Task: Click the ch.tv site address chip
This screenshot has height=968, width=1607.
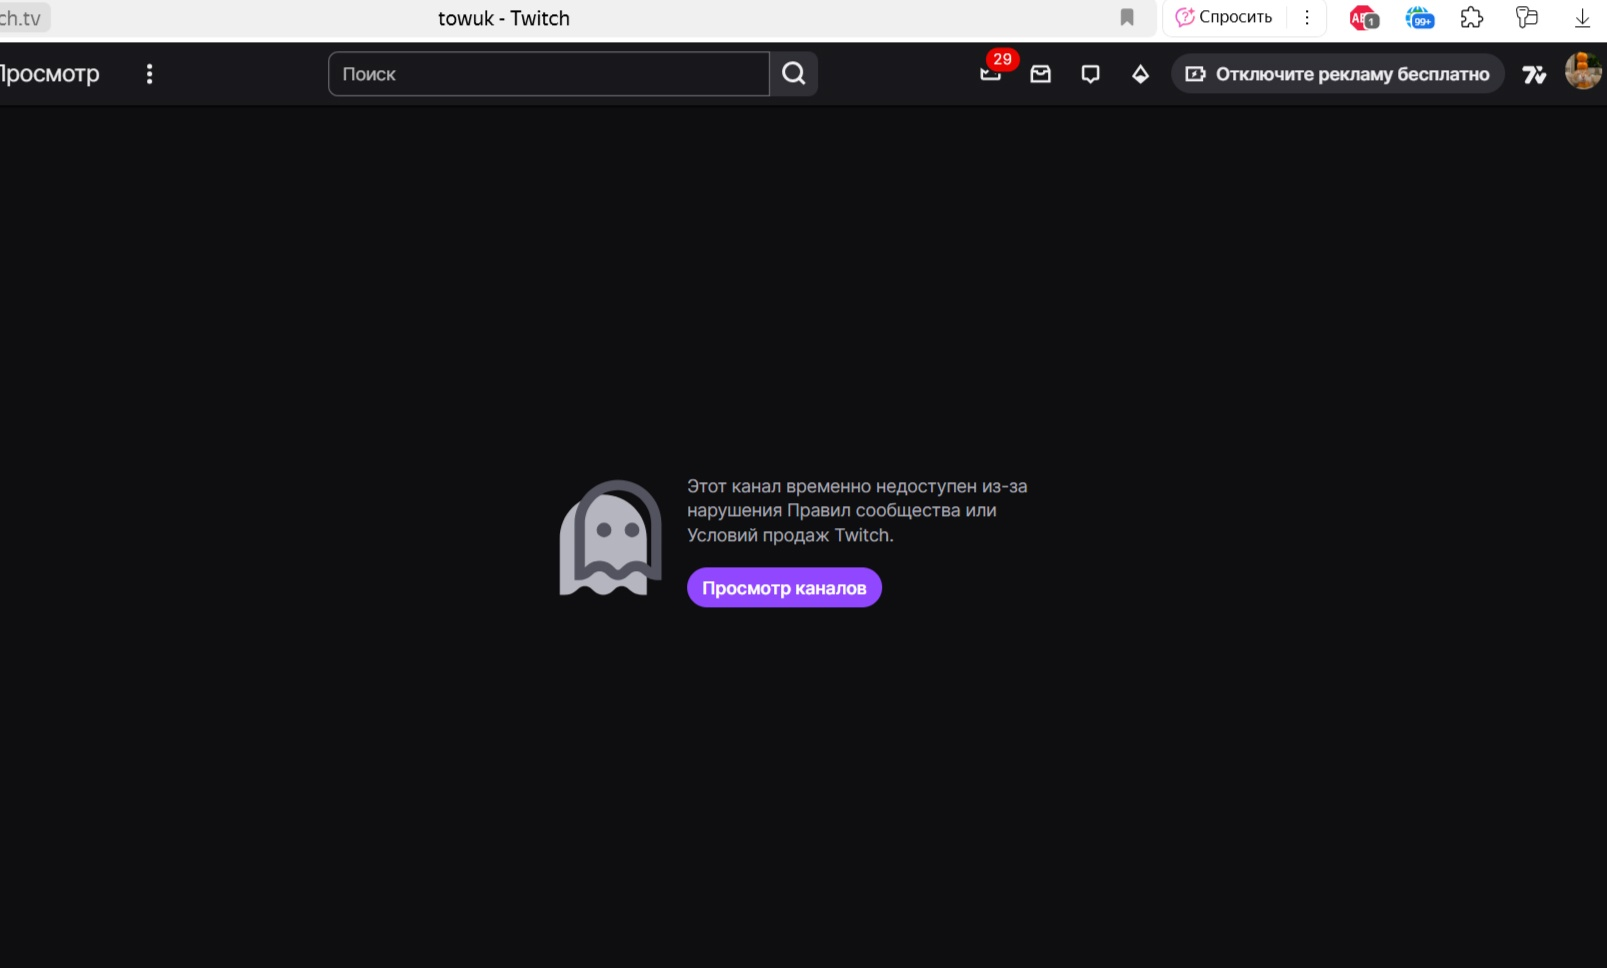Action: (x=23, y=18)
